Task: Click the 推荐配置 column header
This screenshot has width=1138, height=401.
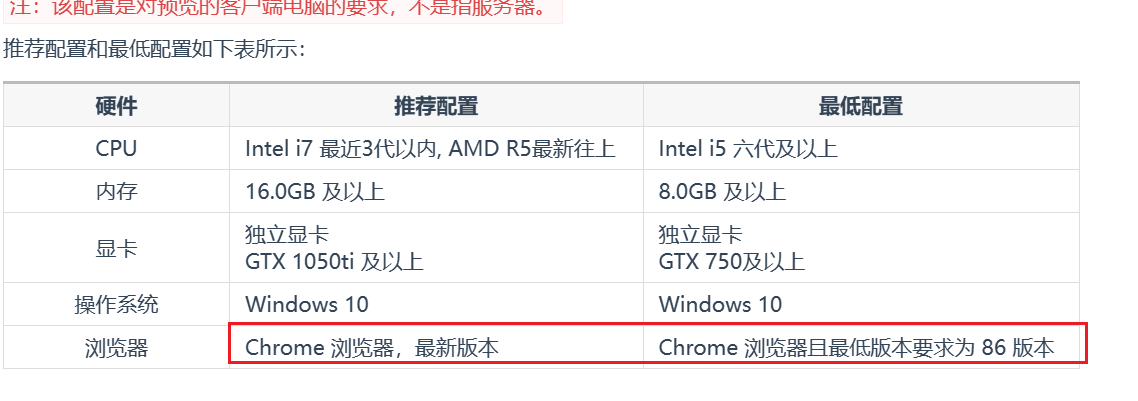Action: coord(436,107)
